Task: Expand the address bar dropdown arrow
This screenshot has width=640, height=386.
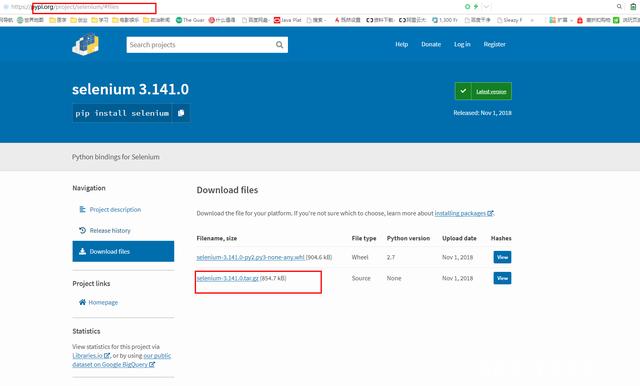Action: 486,7
